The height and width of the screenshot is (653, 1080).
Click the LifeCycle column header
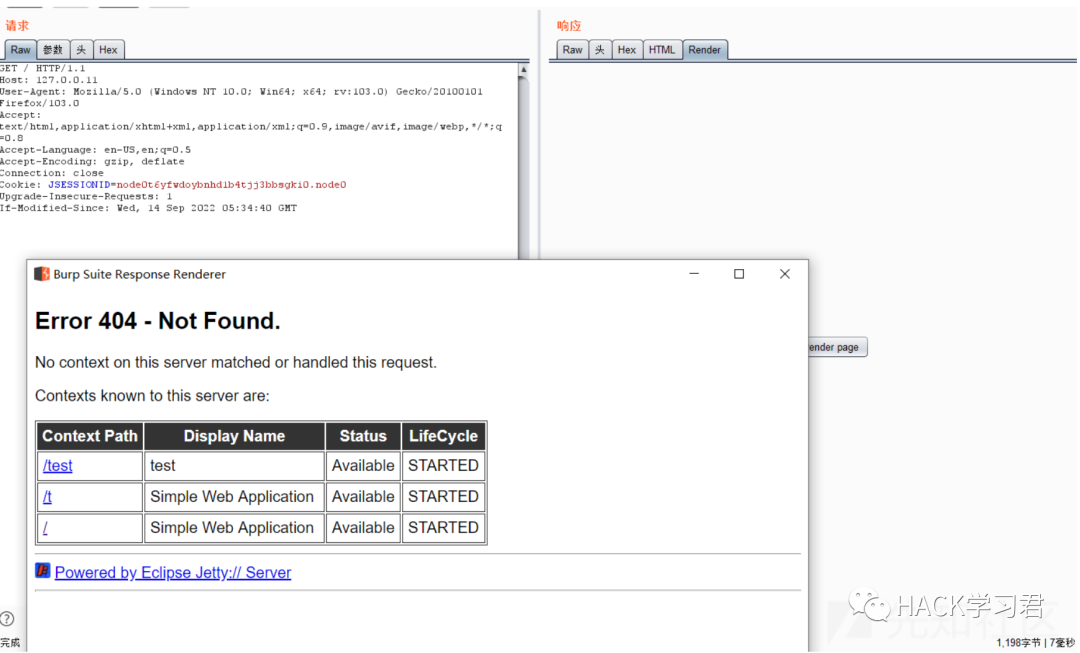click(x=444, y=436)
